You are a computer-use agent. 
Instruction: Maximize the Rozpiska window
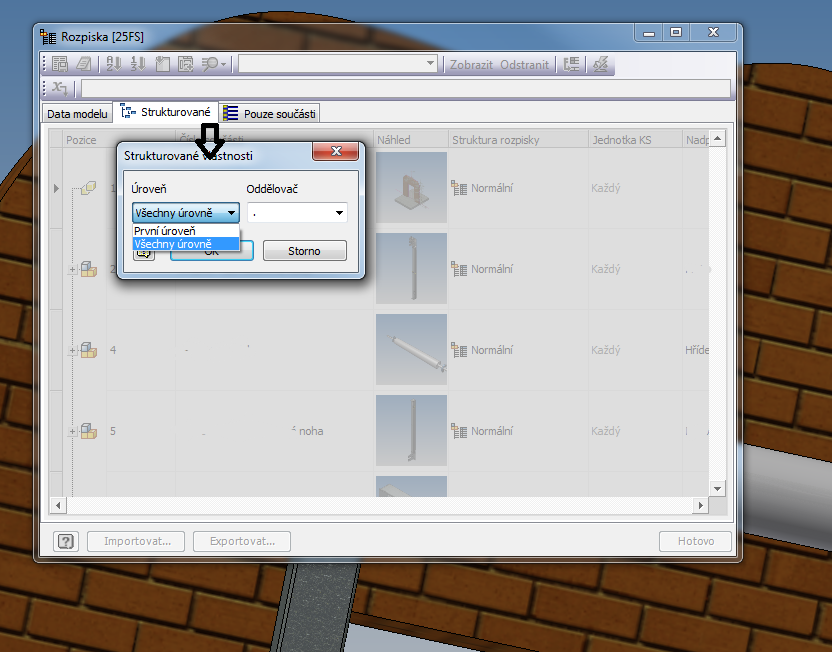(x=675, y=33)
